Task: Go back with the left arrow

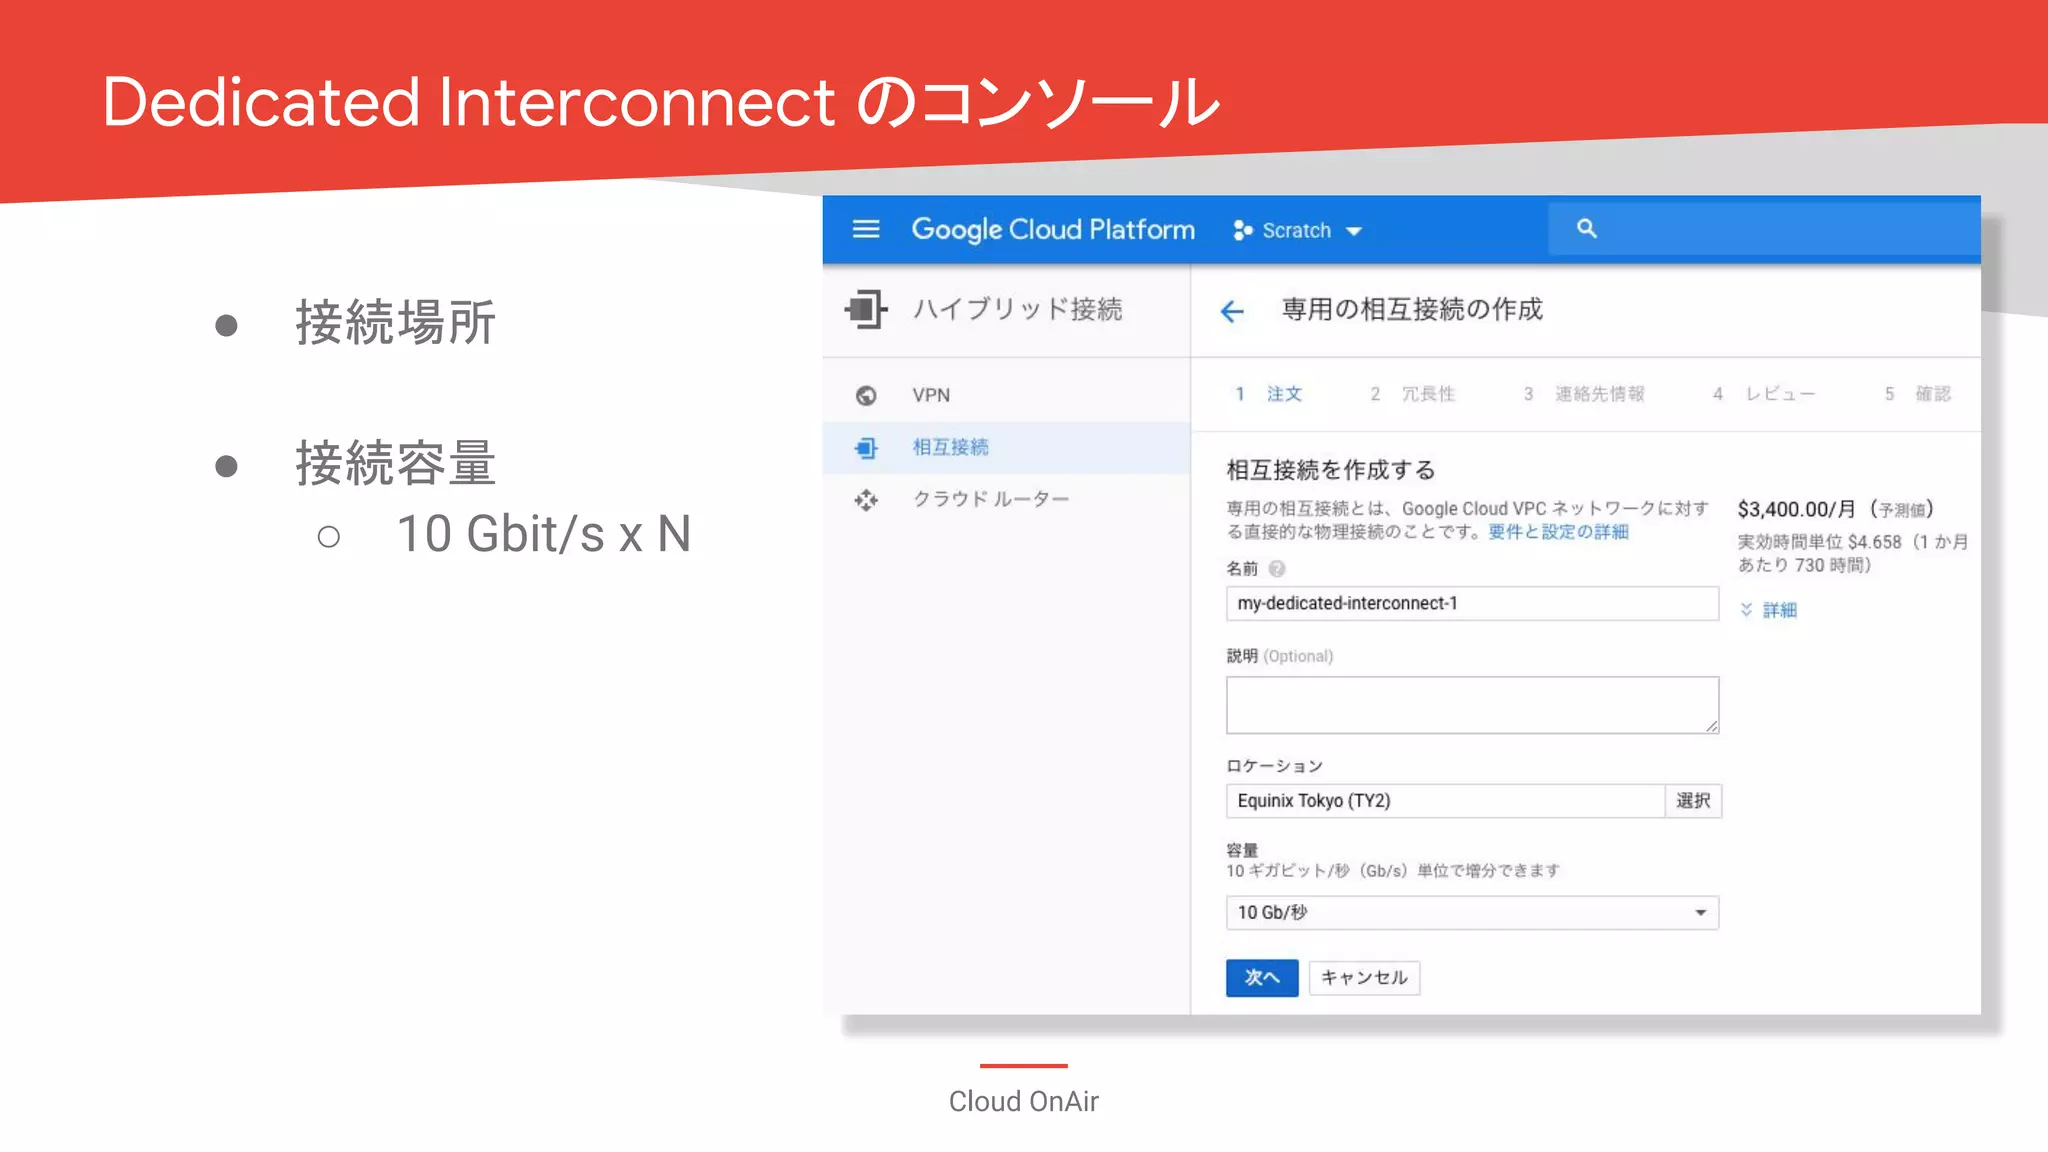Action: [x=1232, y=311]
